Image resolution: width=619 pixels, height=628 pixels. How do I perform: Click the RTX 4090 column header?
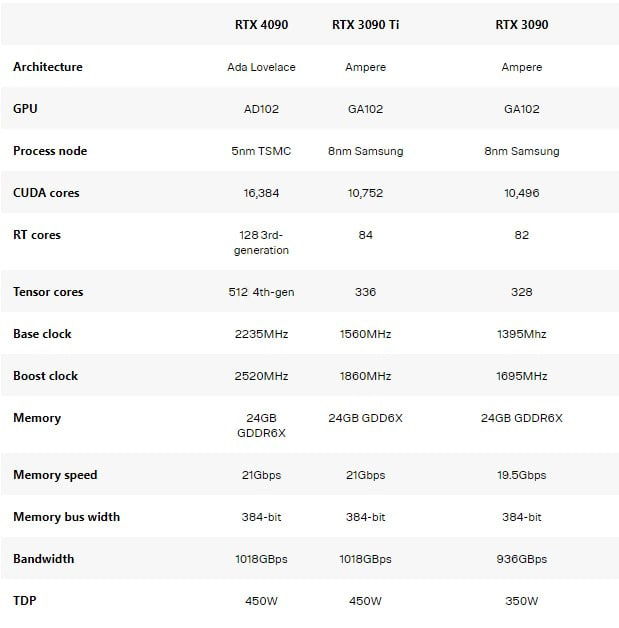click(261, 26)
